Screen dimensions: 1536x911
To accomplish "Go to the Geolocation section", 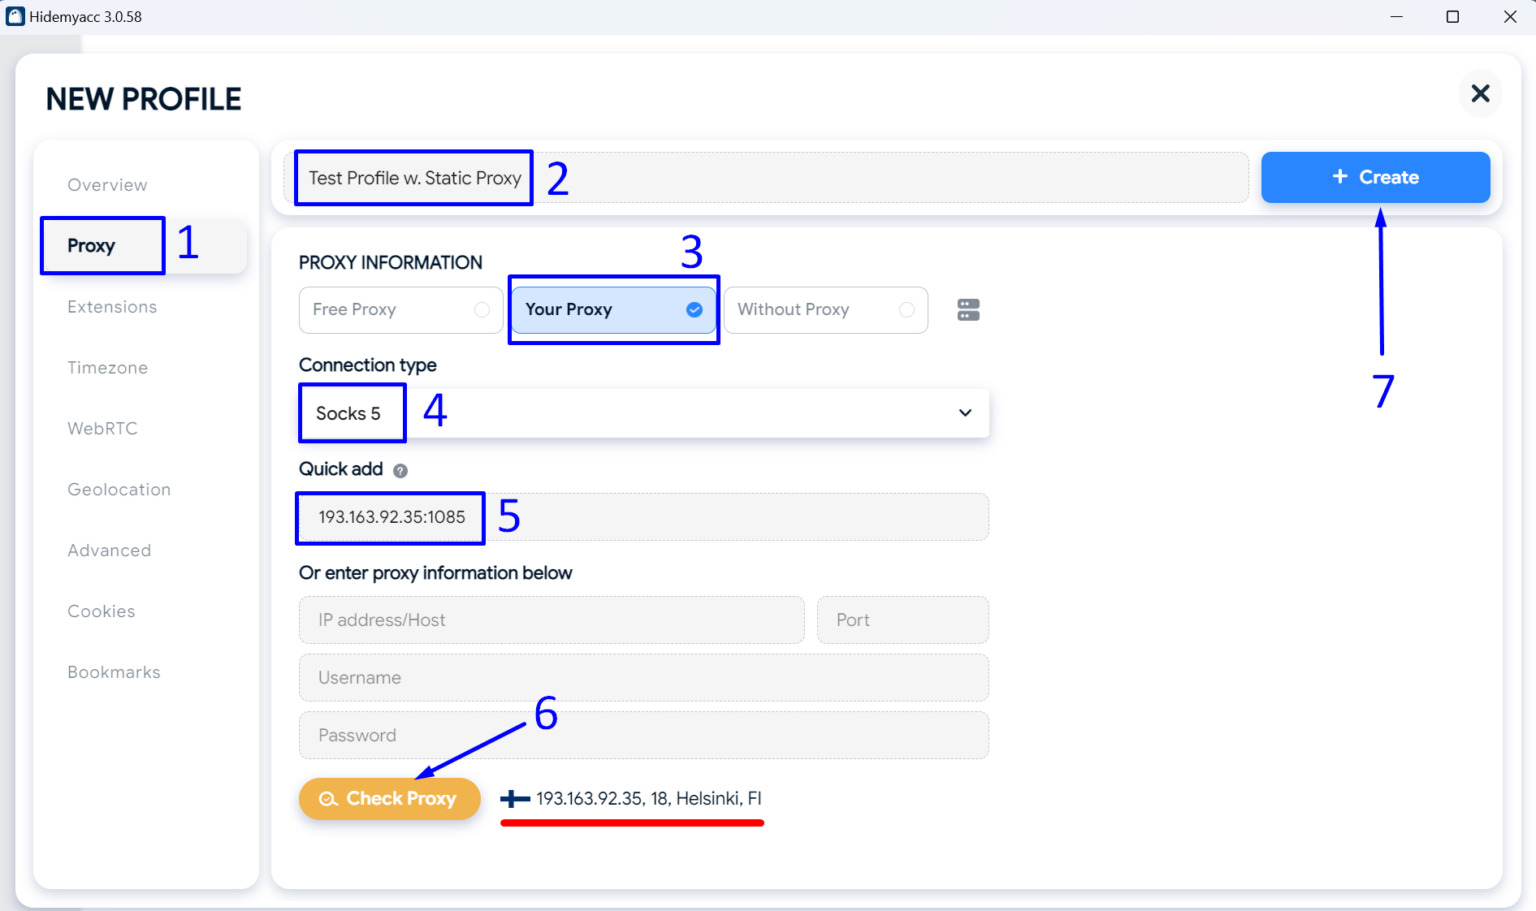I will click(119, 489).
